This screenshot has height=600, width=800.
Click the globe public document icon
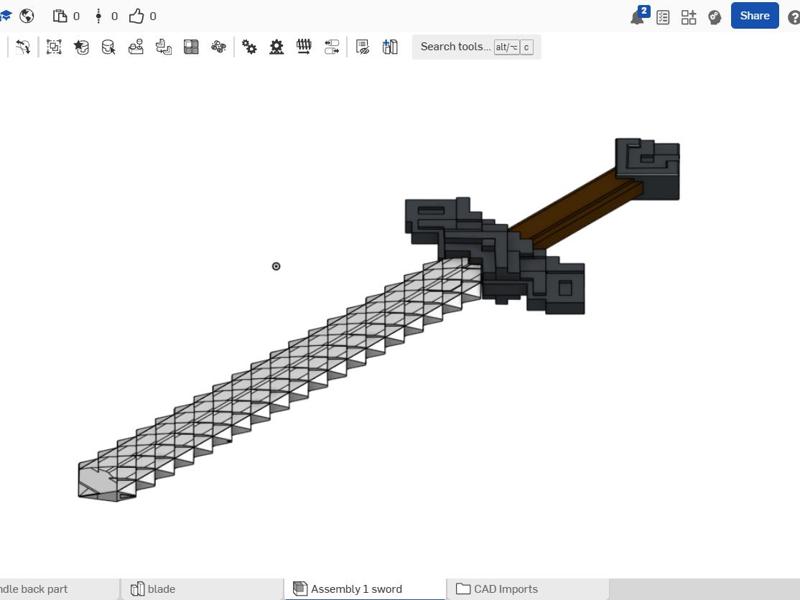click(x=27, y=16)
